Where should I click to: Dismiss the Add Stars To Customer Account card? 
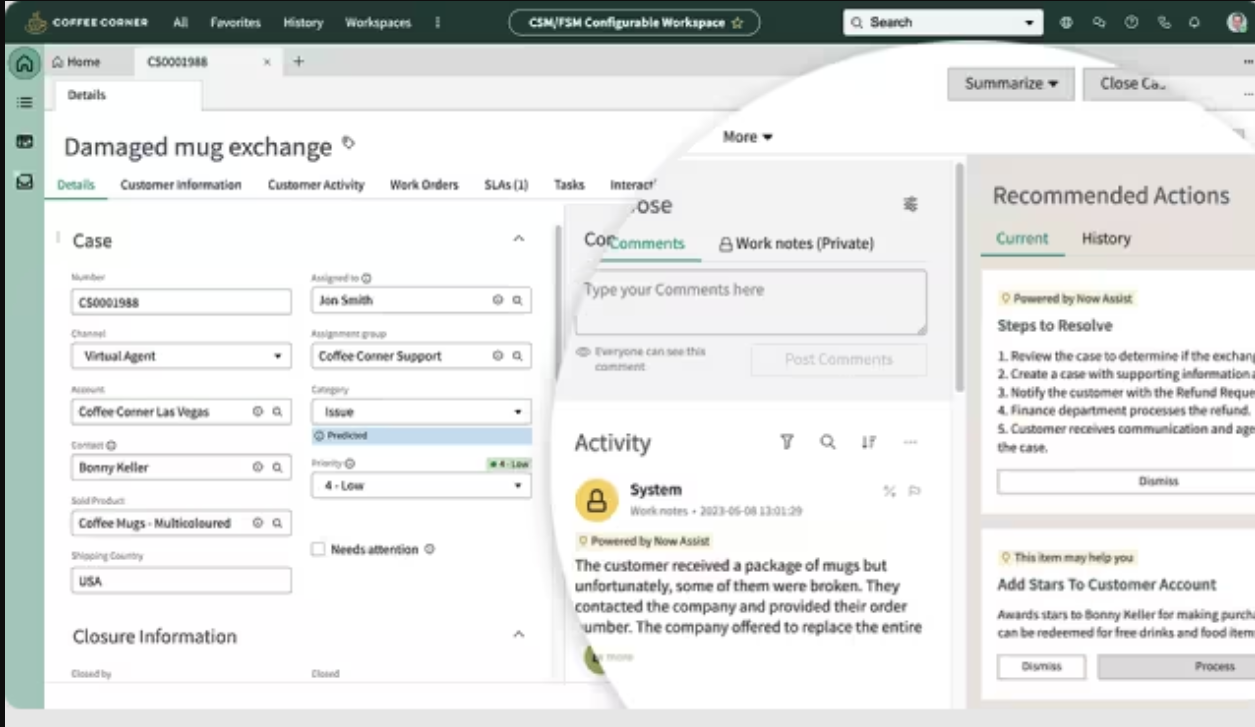point(1041,667)
